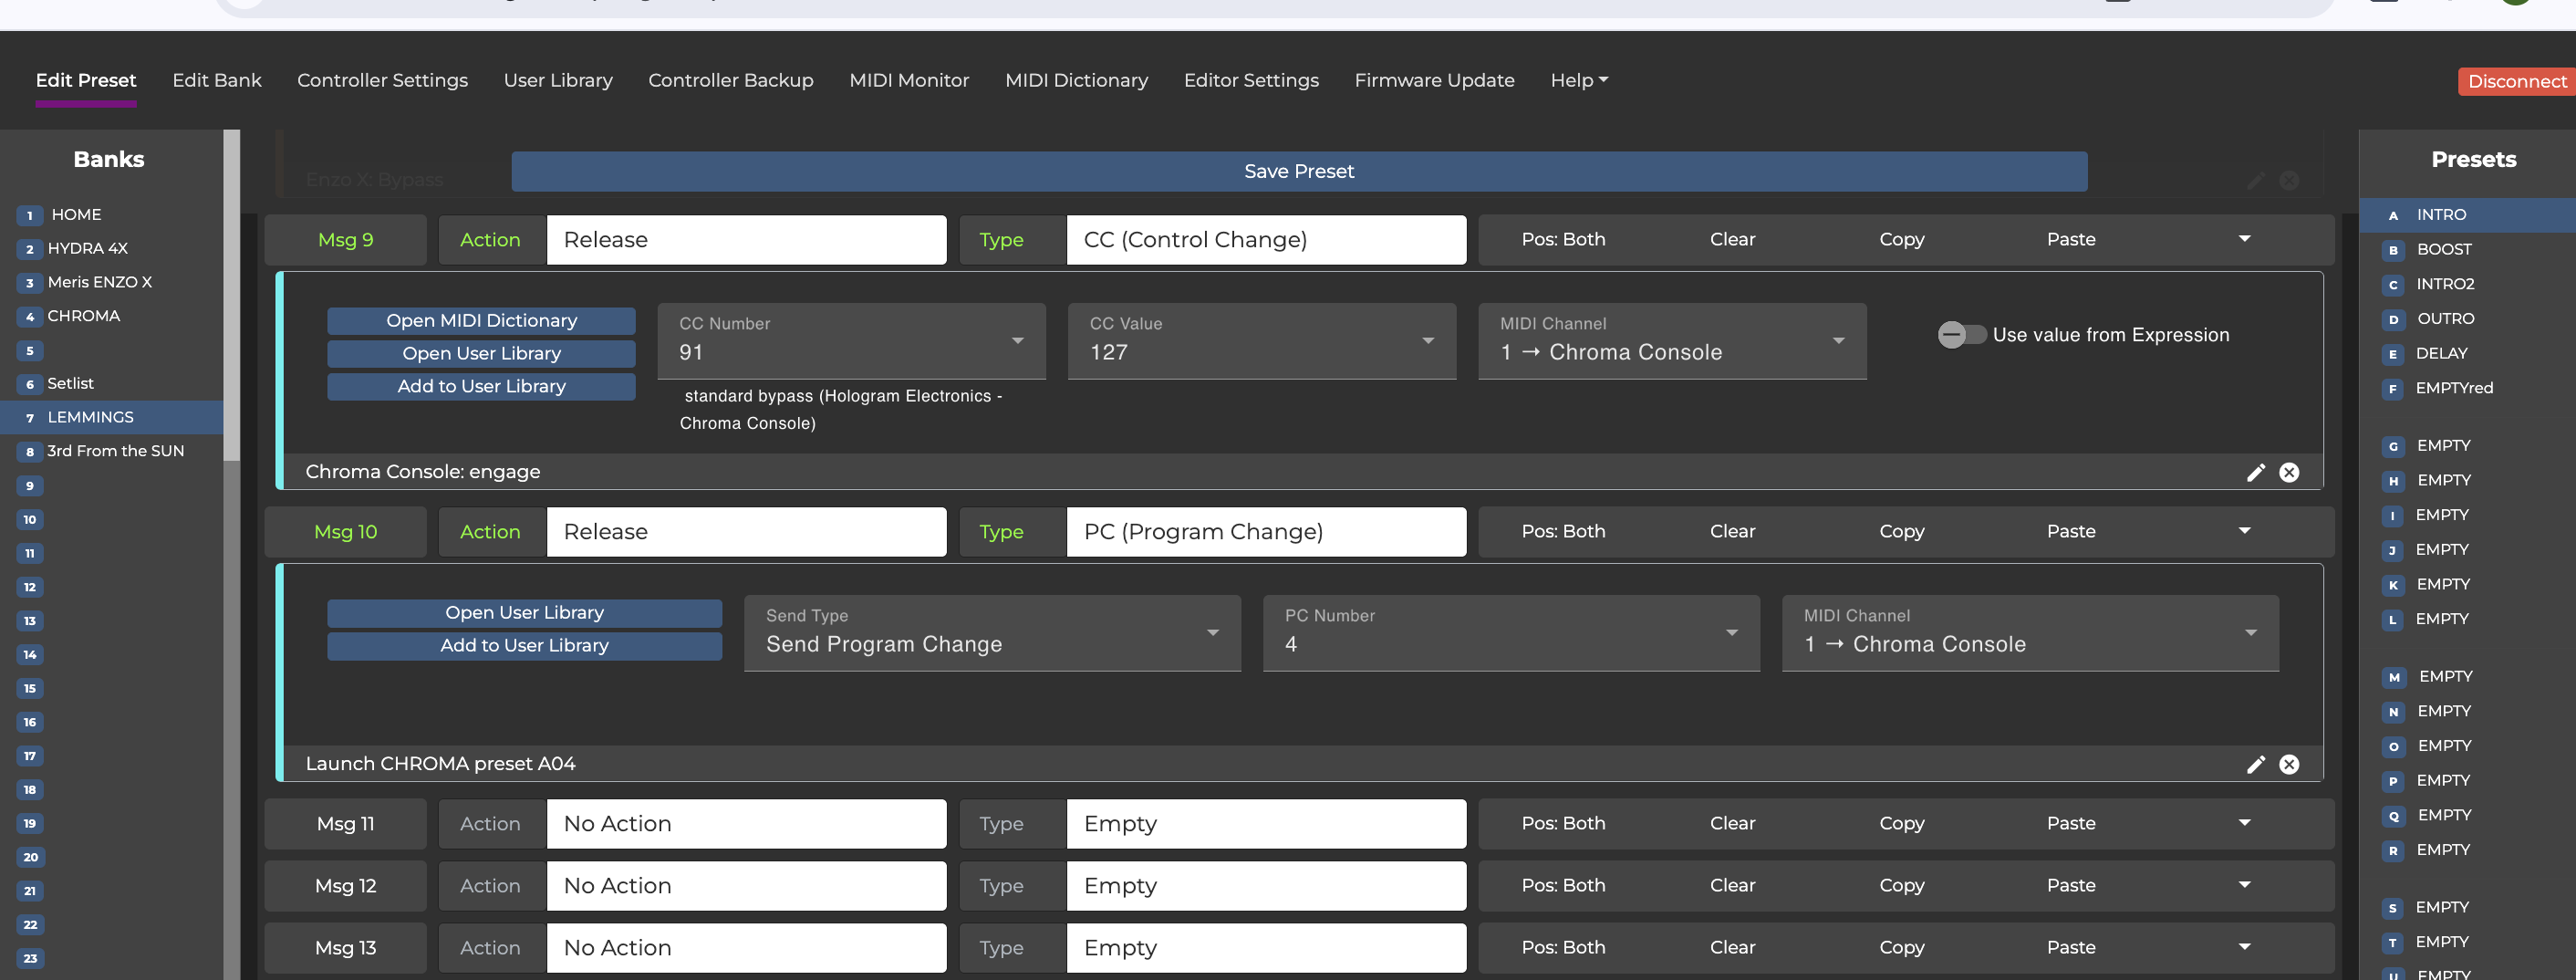Click bank 9 number badge
The width and height of the screenshot is (2576, 980).
pyautogui.click(x=30, y=486)
